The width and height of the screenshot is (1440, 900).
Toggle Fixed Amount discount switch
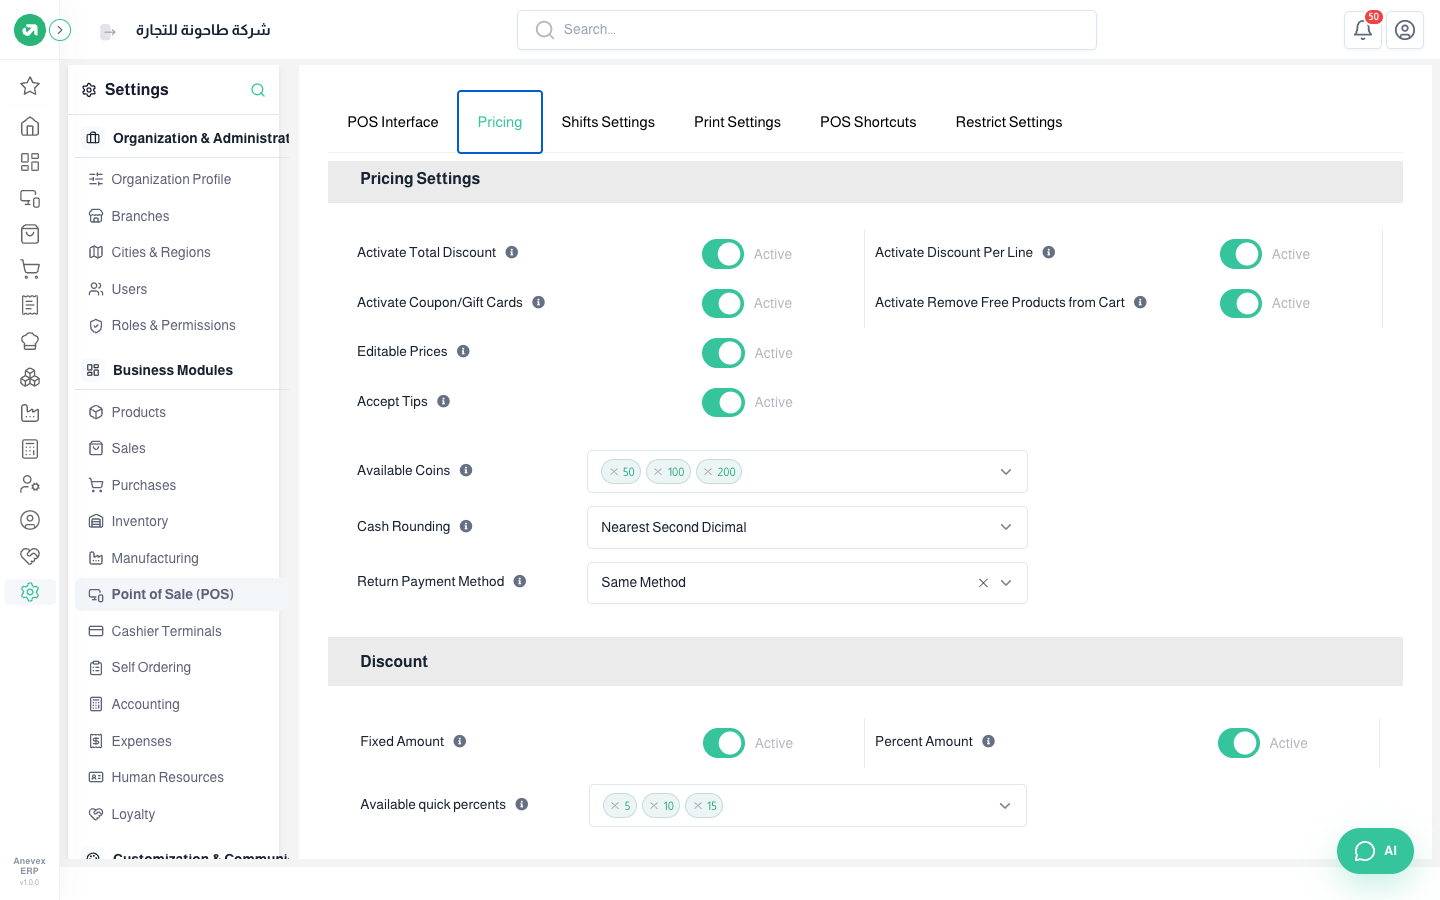coord(724,743)
